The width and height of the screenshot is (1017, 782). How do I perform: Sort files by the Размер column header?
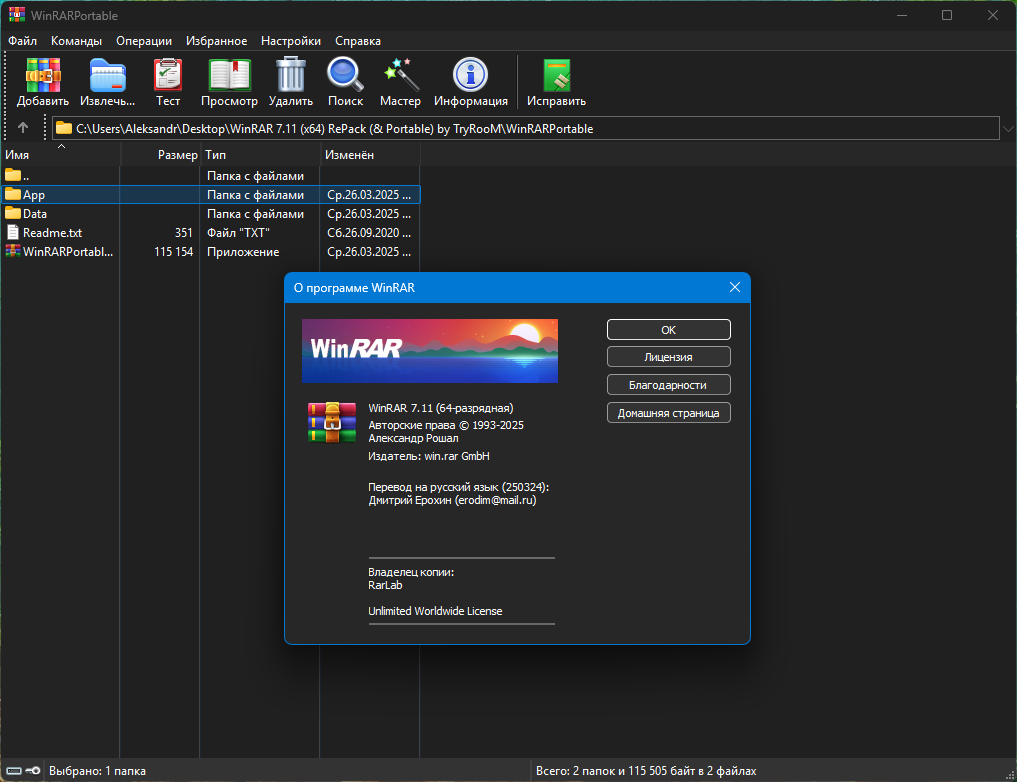click(177, 155)
